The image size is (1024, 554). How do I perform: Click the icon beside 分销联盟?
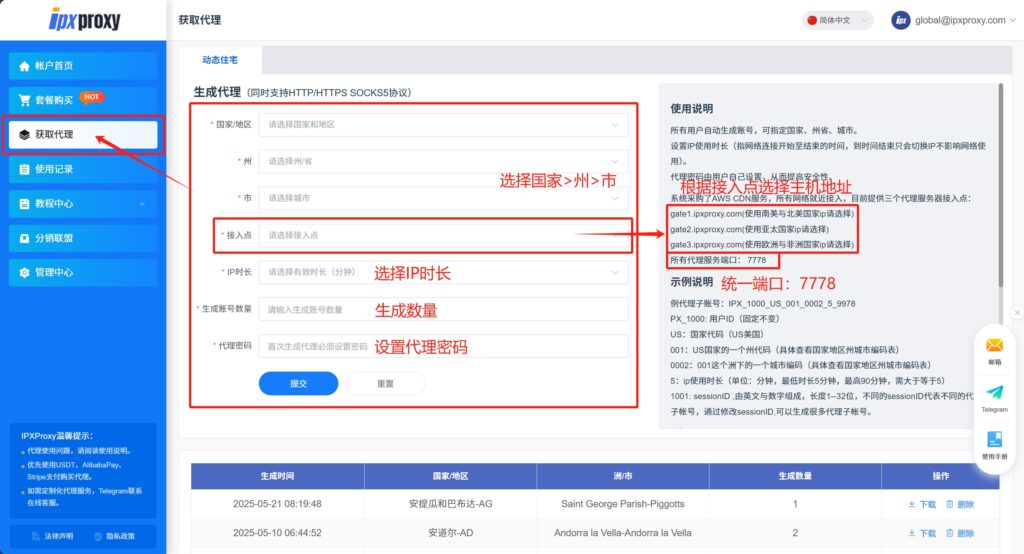pyautogui.click(x=24, y=238)
